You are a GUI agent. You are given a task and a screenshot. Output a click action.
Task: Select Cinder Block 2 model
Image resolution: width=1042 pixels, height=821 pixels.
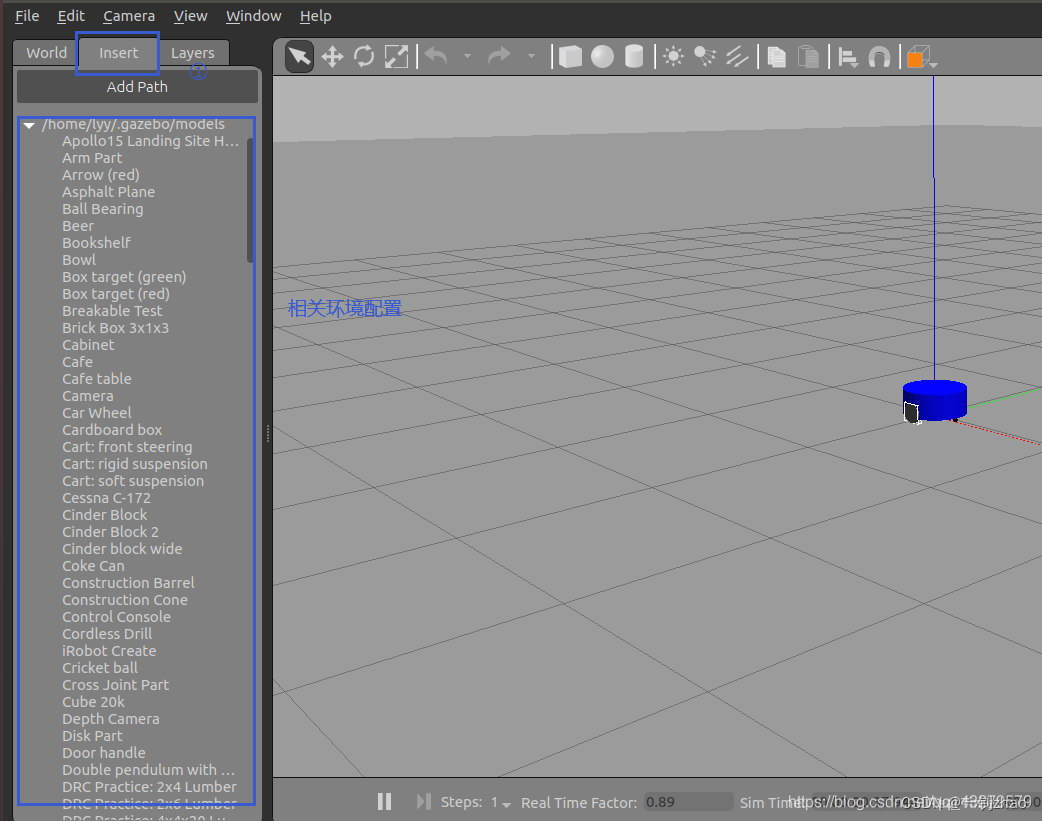coord(110,532)
